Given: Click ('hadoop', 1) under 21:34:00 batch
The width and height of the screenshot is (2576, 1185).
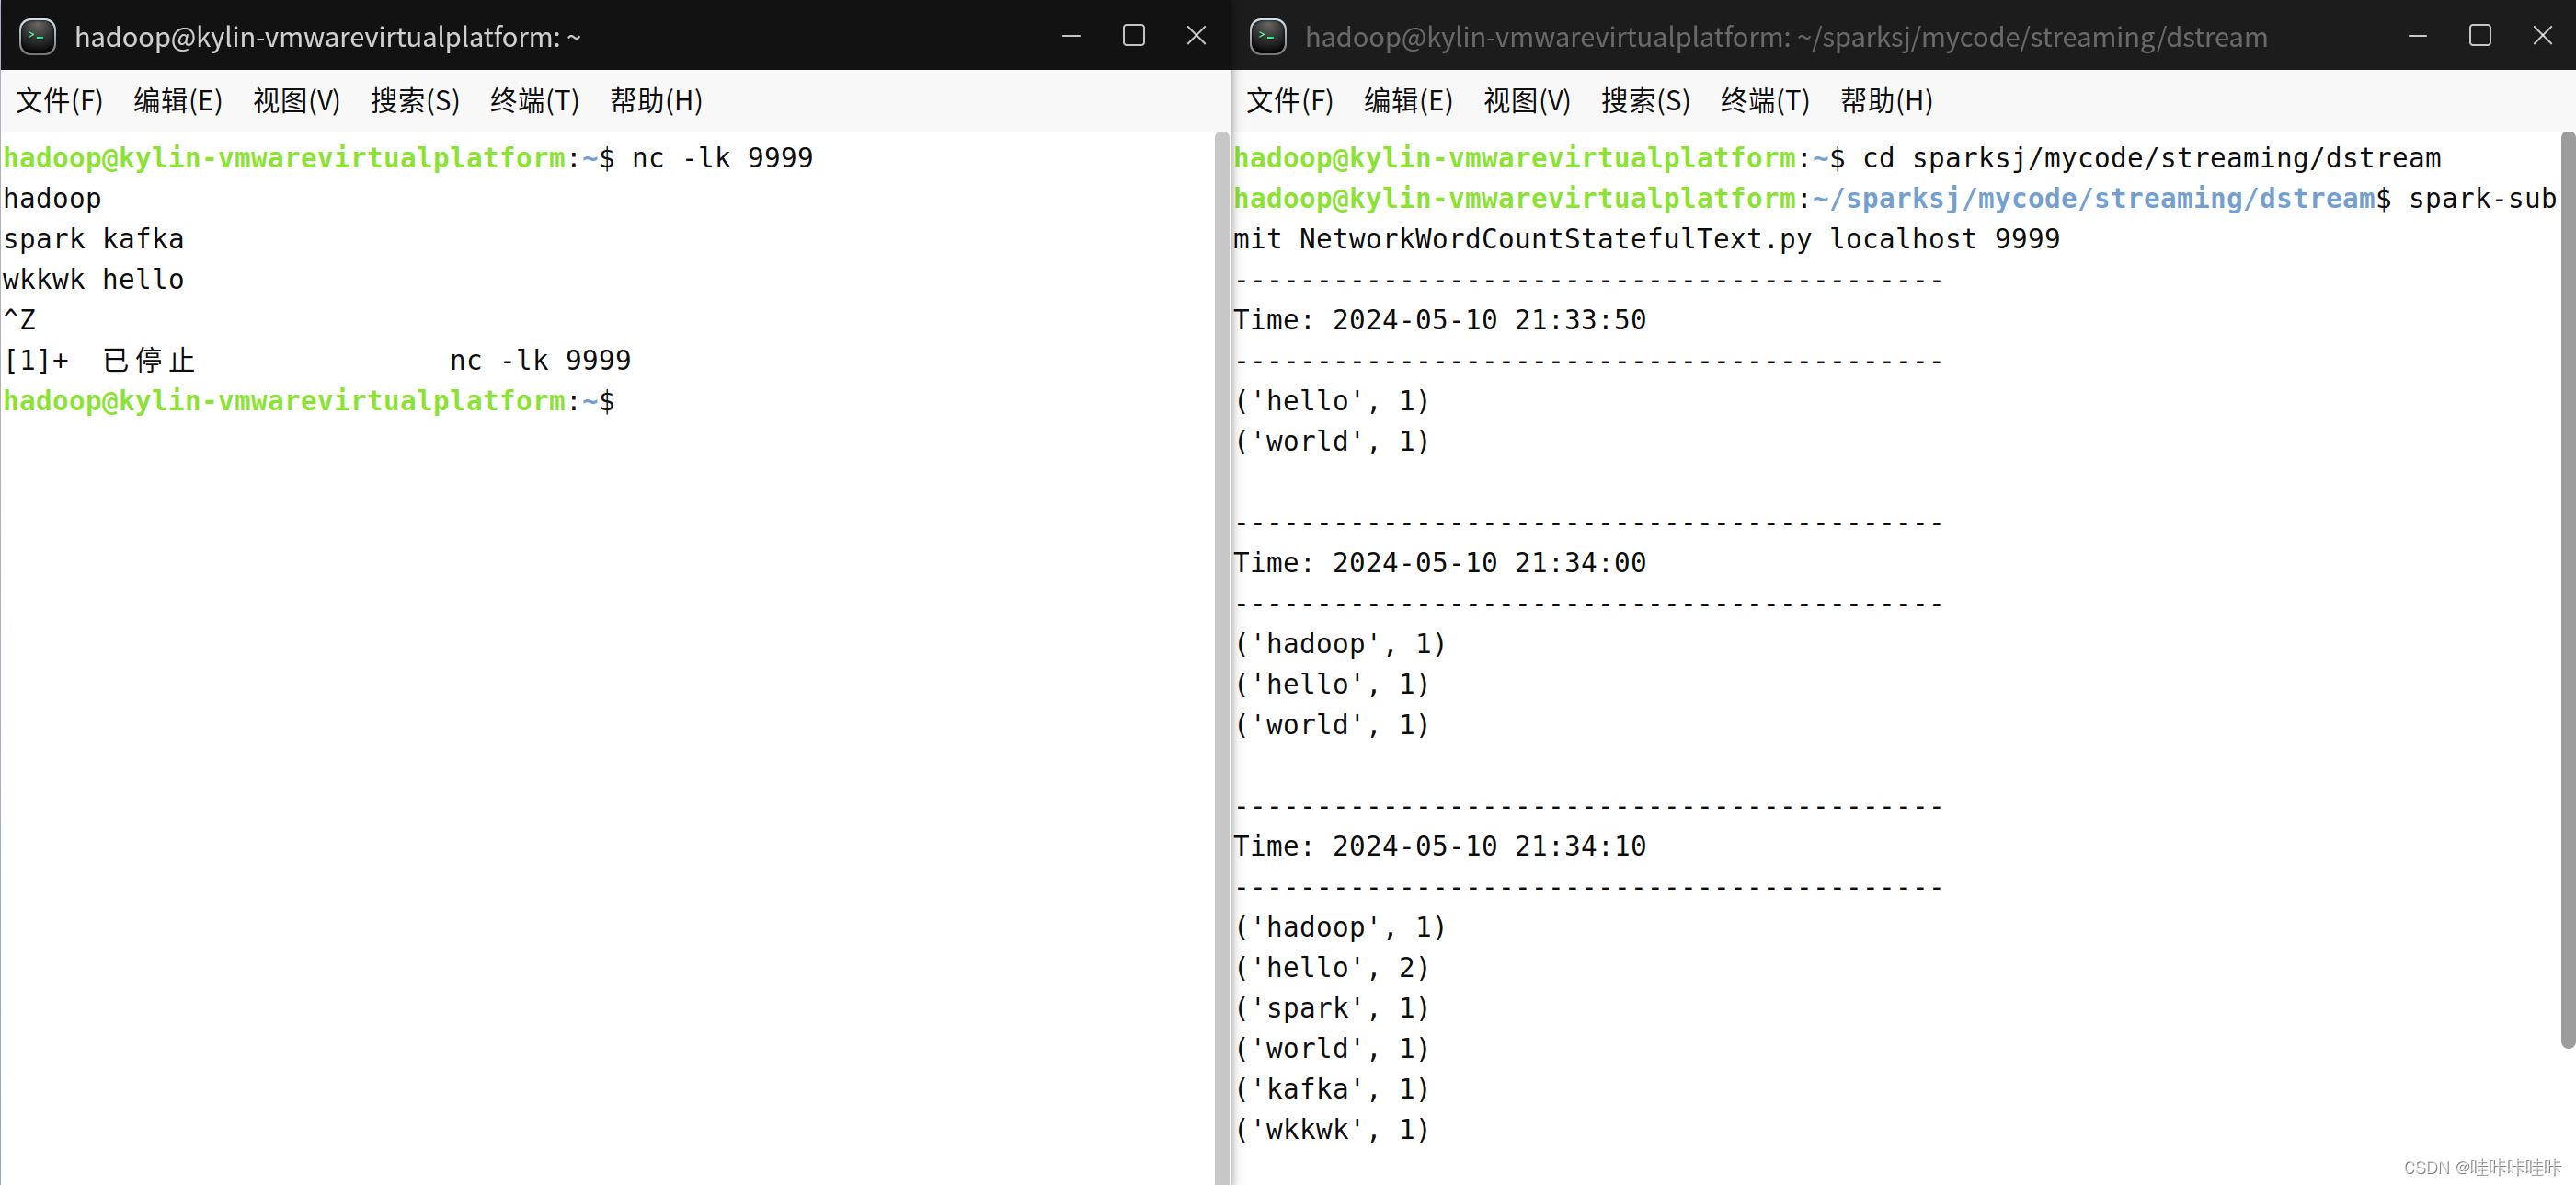Looking at the screenshot, I should click(x=1340, y=644).
